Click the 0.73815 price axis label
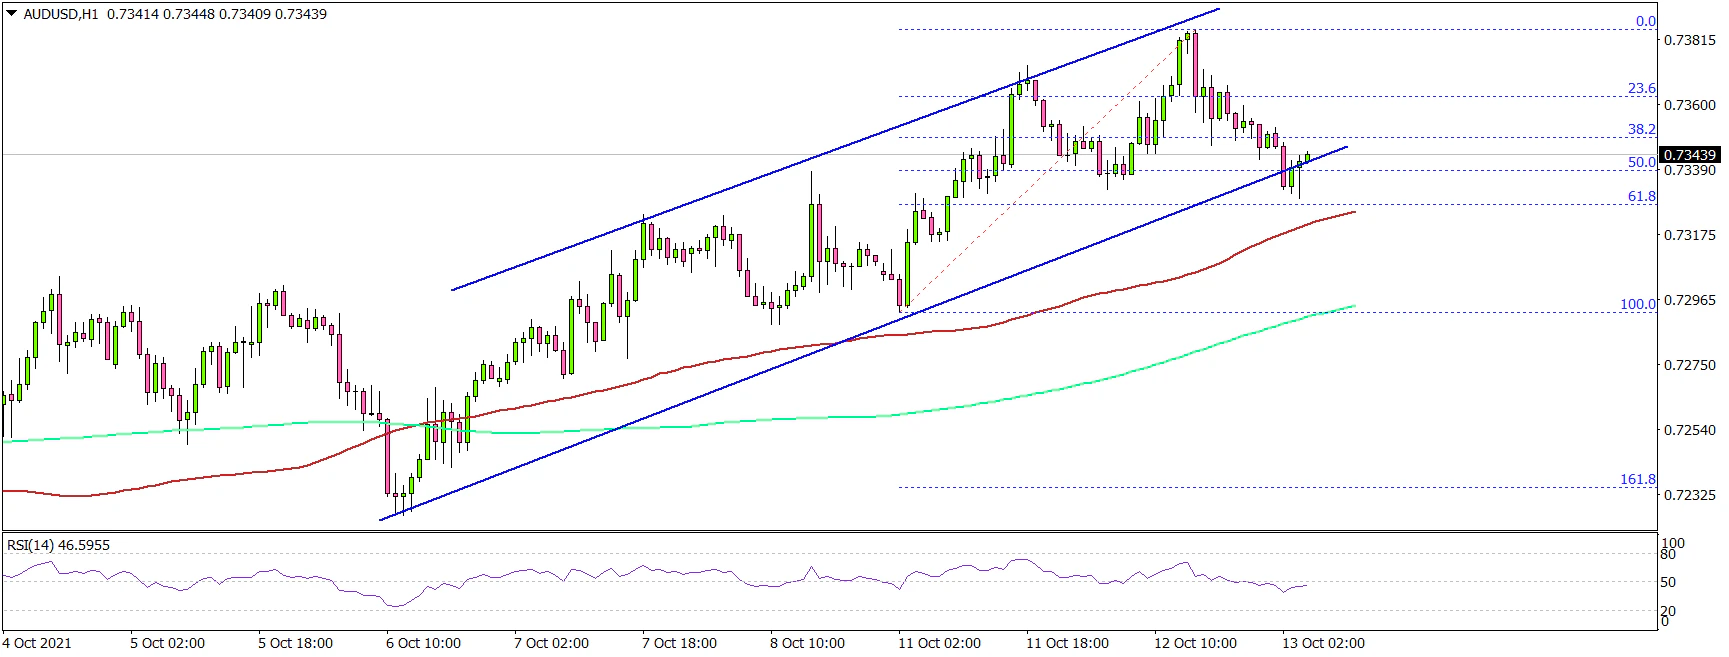Screen dimensions: 1729x657 1689,40
